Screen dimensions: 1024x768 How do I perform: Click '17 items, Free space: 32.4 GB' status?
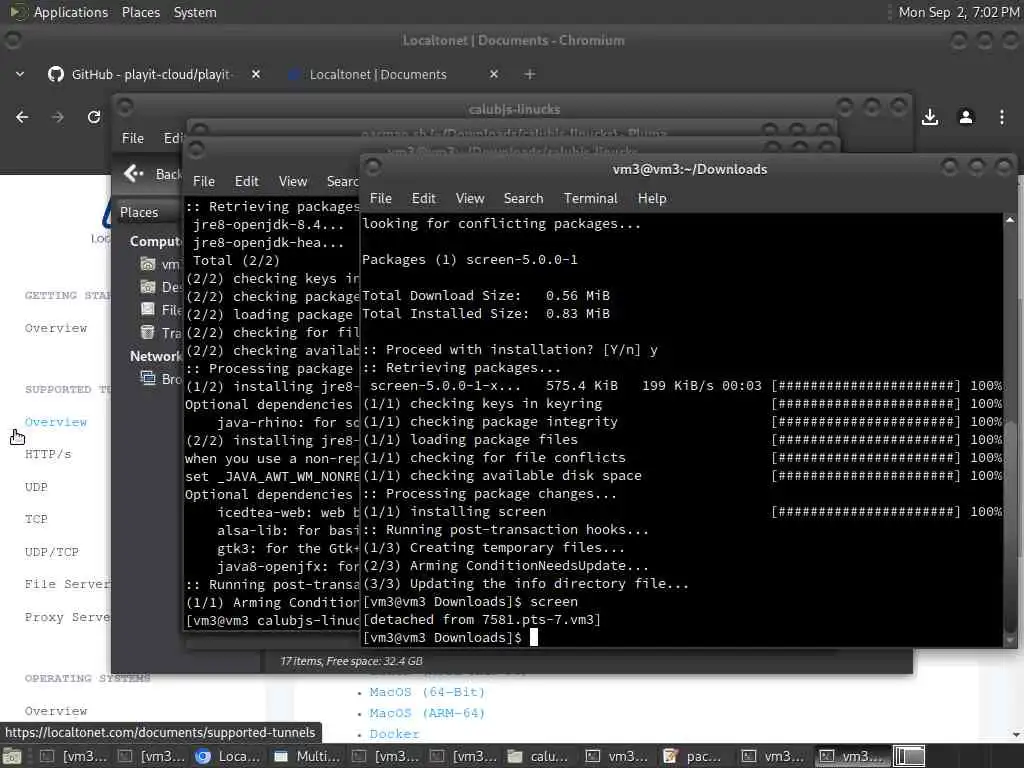(351, 661)
